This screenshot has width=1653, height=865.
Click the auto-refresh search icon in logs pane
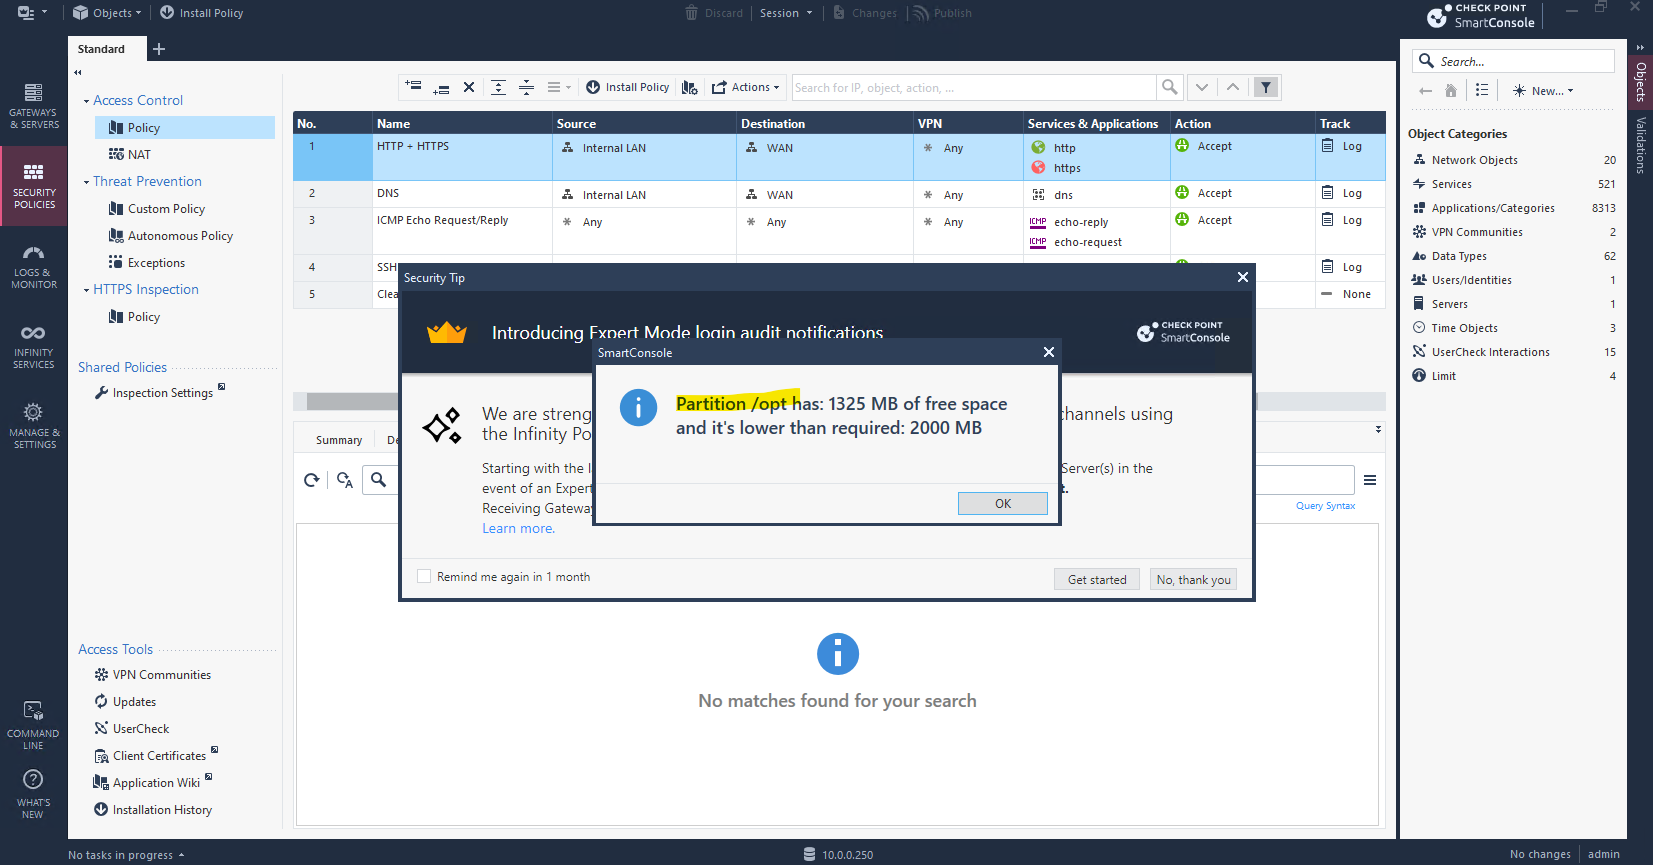[x=345, y=480]
